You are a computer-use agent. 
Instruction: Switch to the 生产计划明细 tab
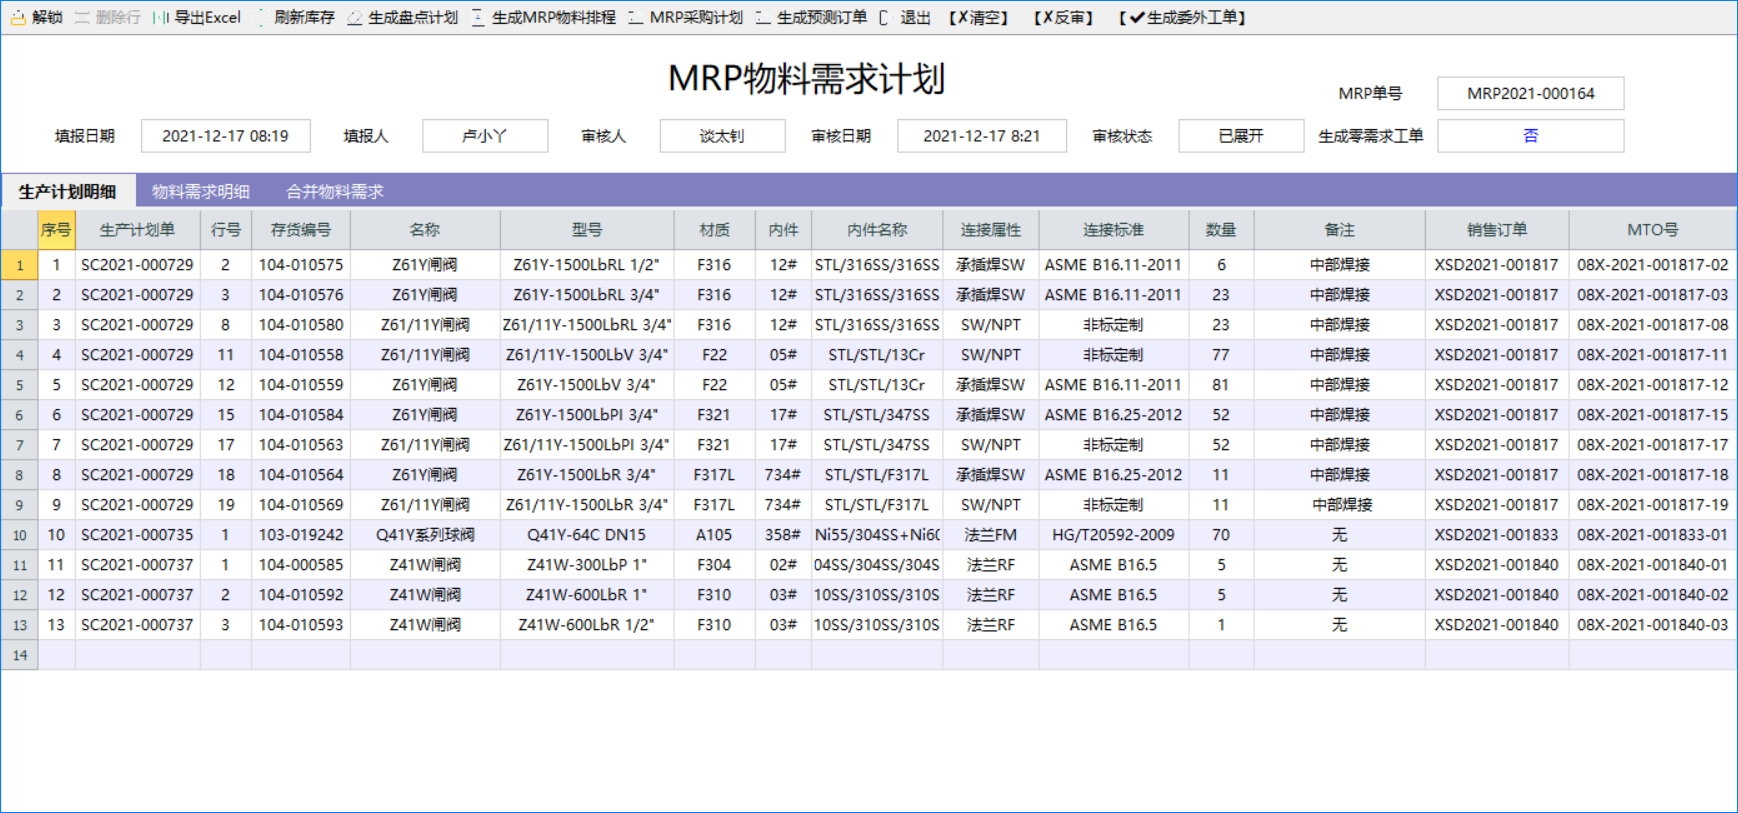click(67, 191)
